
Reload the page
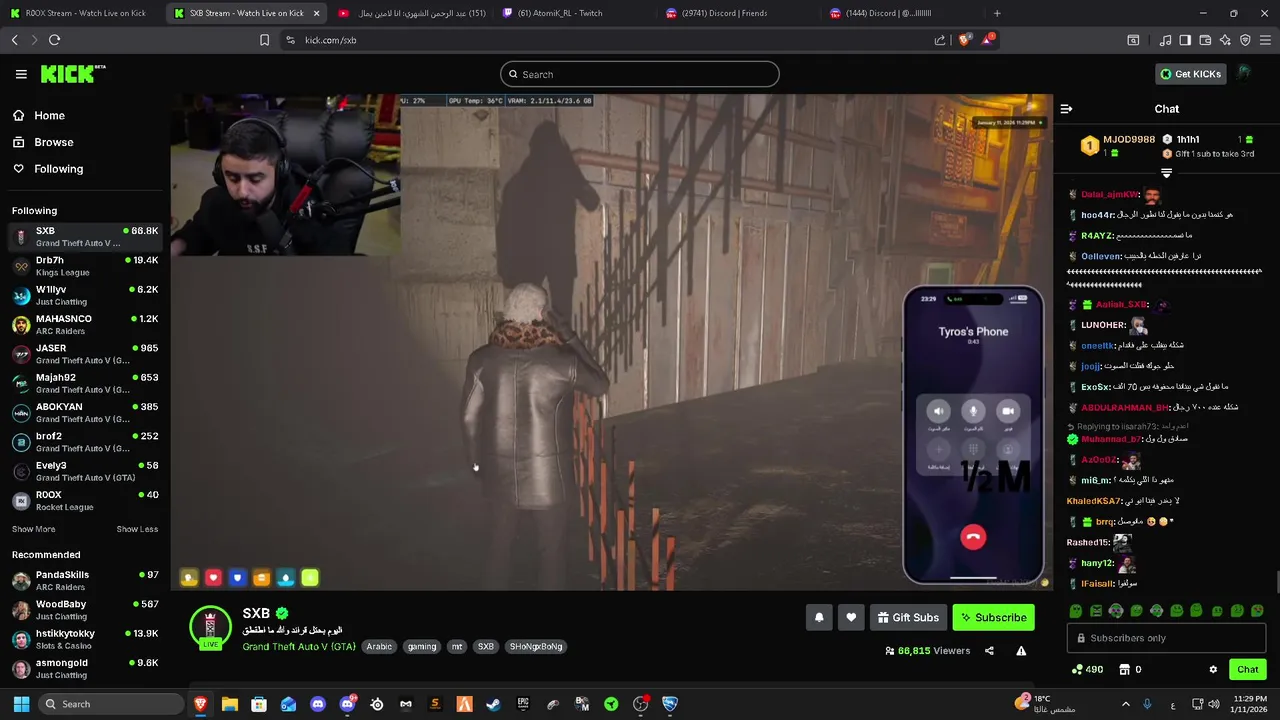pyautogui.click(x=54, y=40)
